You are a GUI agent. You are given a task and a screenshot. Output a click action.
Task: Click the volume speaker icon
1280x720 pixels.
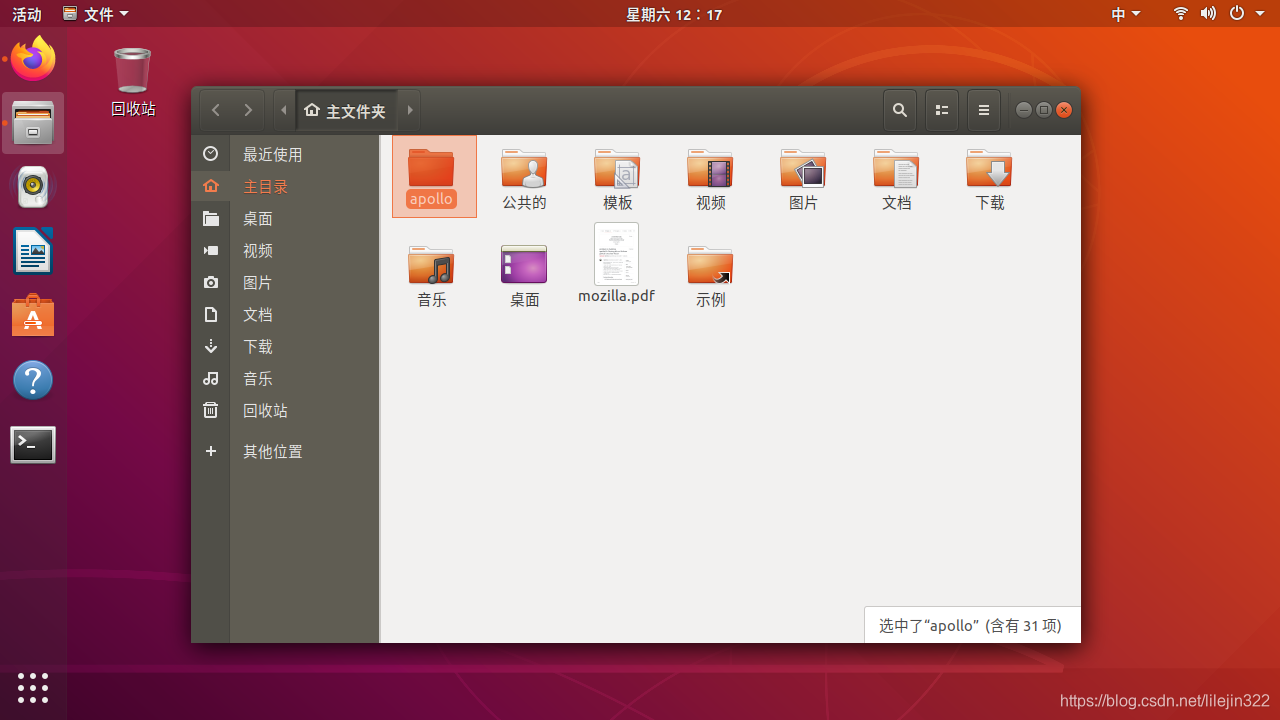pyautogui.click(x=1208, y=14)
